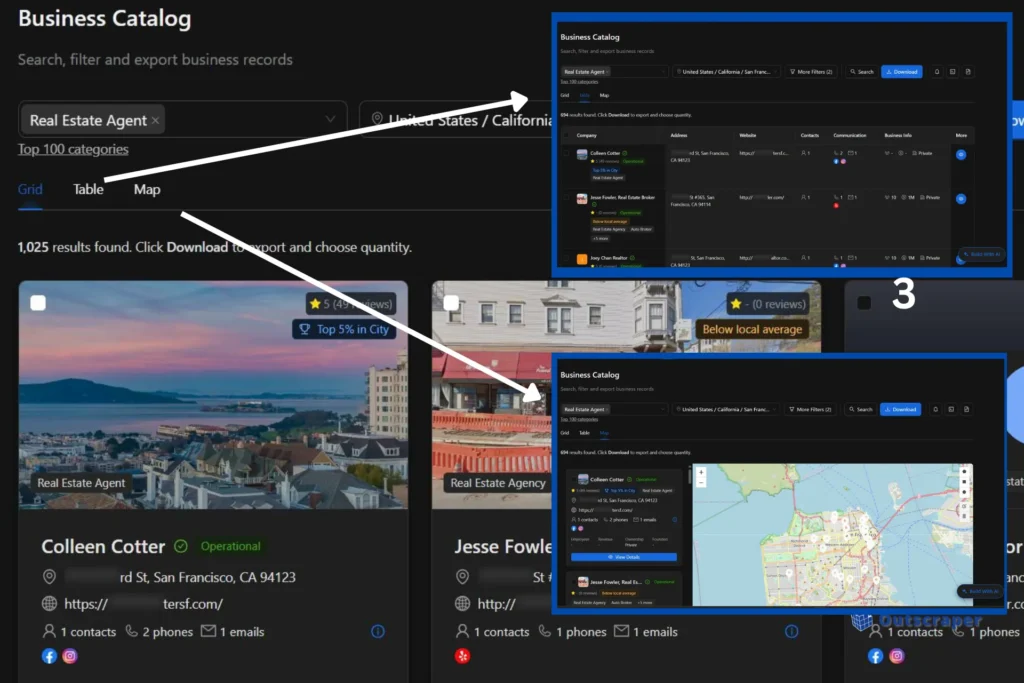Click the contacts person icon for Colleen Cotter

pyautogui.click(x=49, y=631)
